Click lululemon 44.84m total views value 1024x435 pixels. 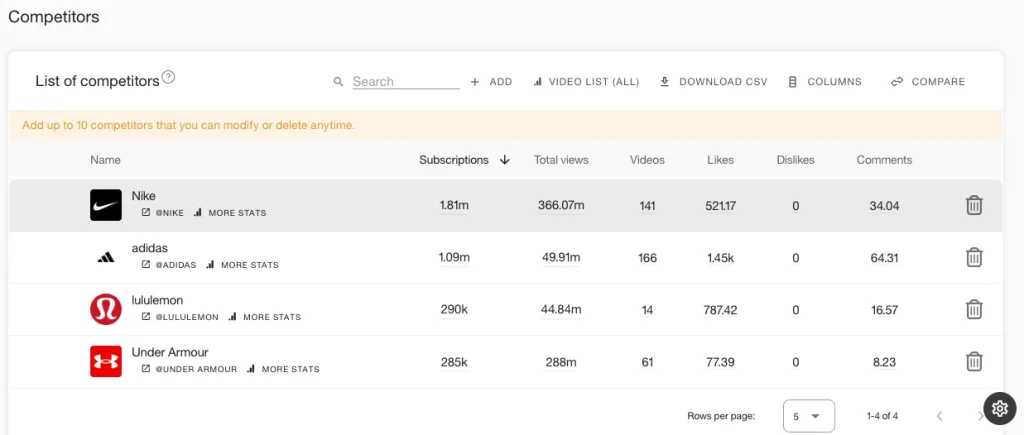tap(561, 310)
